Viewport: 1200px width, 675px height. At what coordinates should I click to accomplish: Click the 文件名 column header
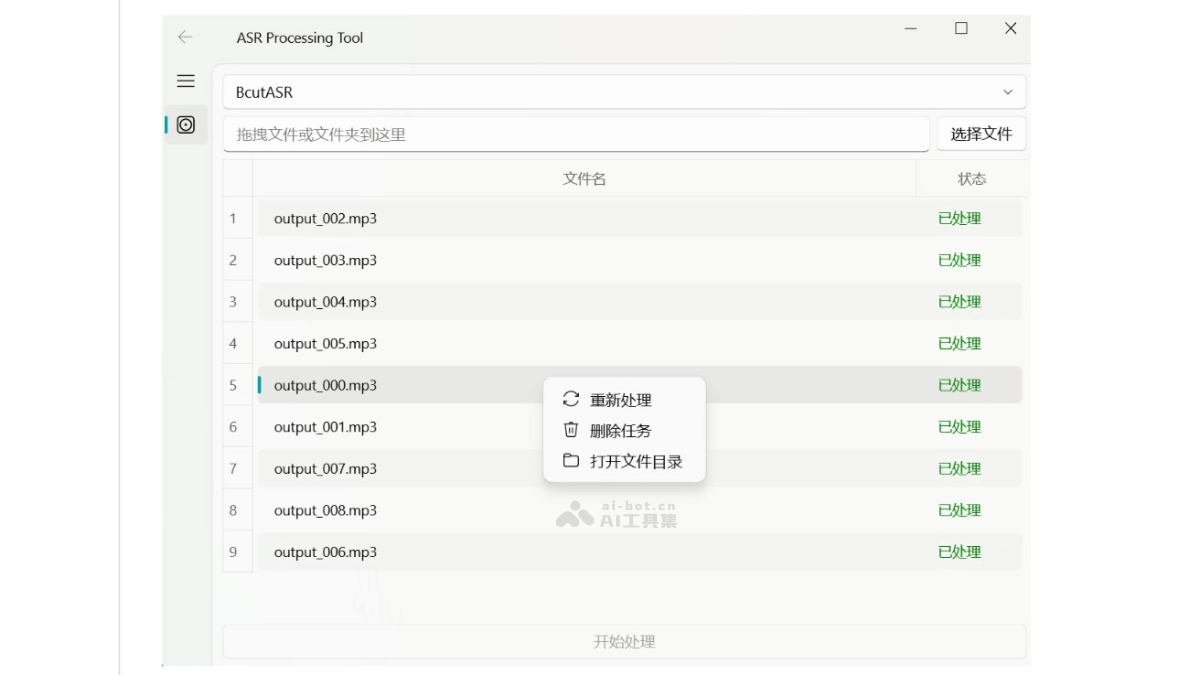click(583, 179)
